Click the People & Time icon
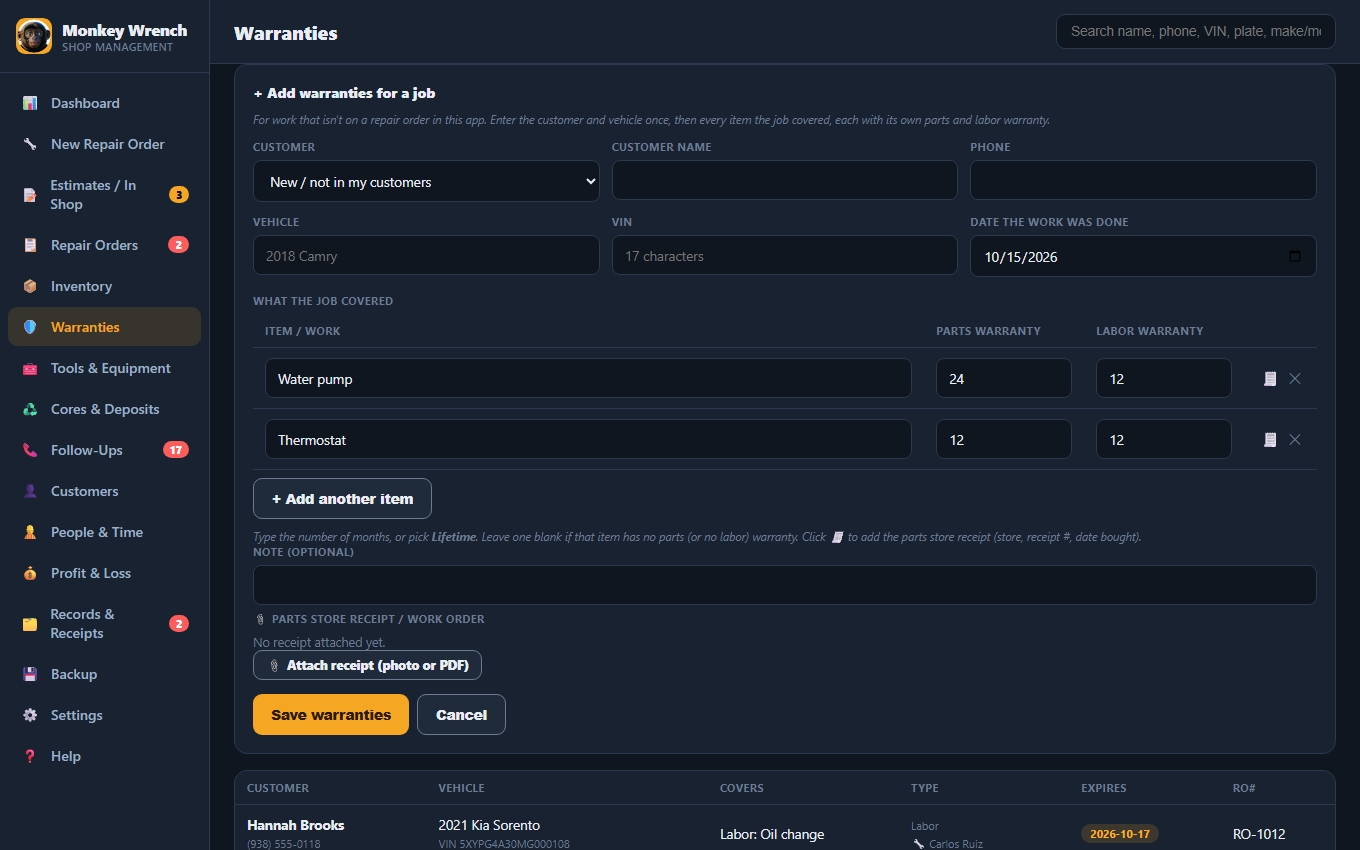This screenshot has height=850, width=1360. point(30,532)
